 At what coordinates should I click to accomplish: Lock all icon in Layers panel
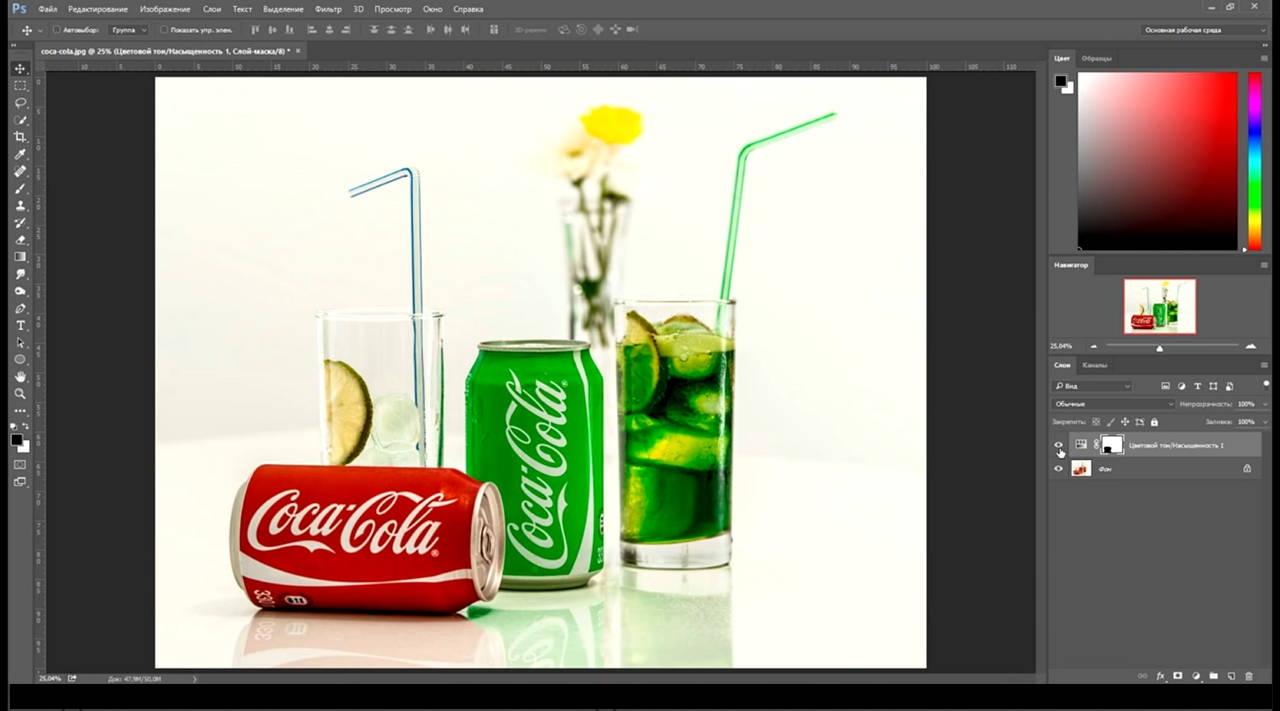[1155, 422]
